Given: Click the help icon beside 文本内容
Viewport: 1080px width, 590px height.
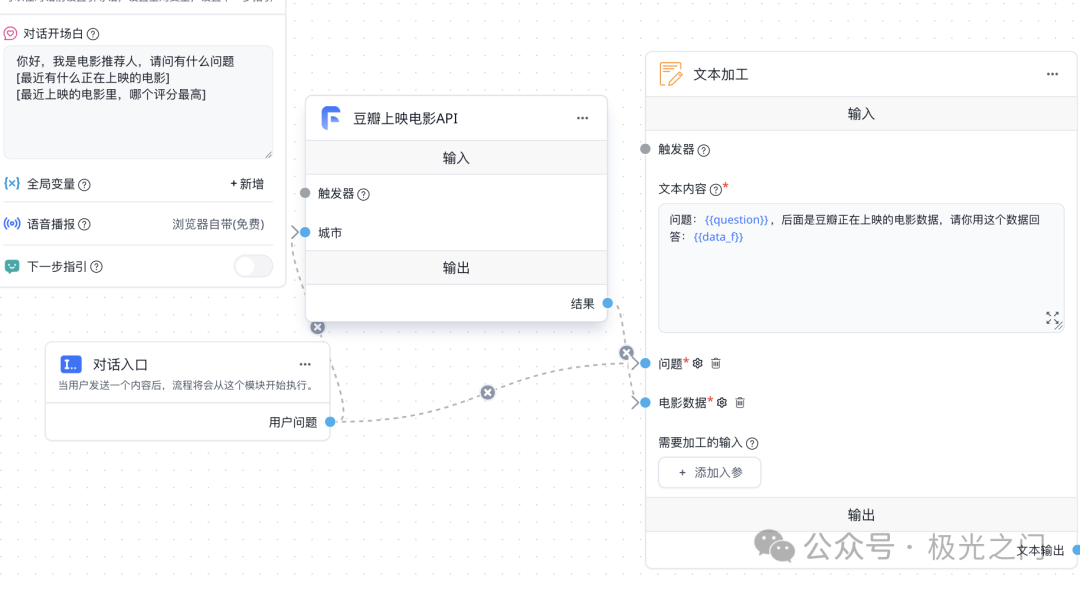Looking at the screenshot, I should 716,189.
